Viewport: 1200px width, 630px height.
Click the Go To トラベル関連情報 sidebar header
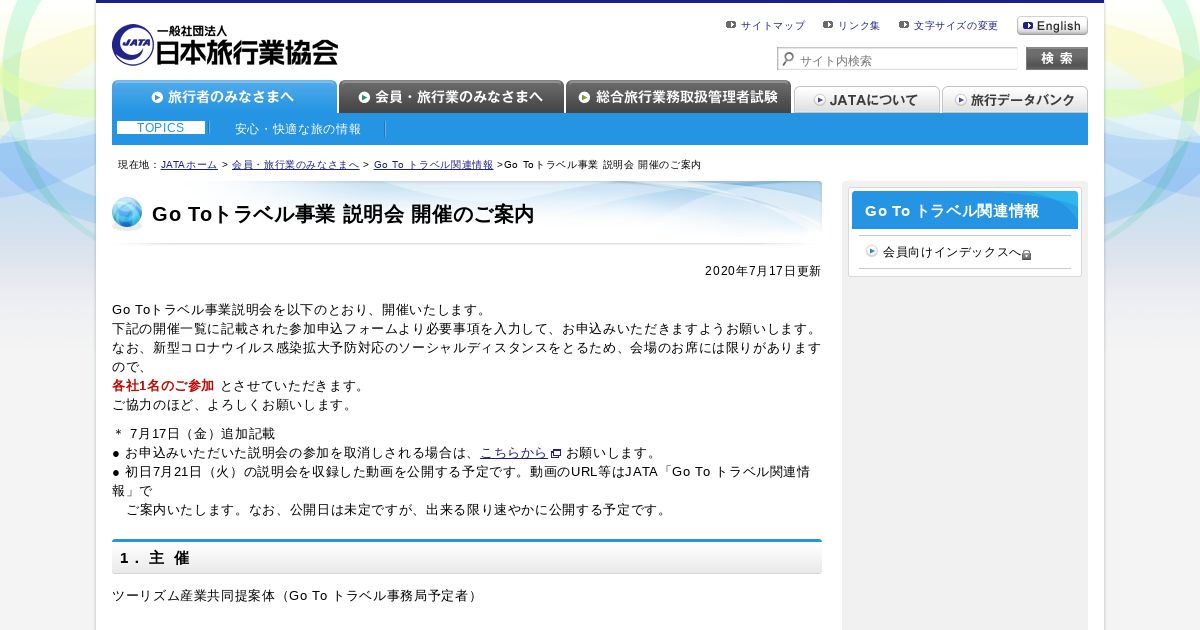click(965, 210)
